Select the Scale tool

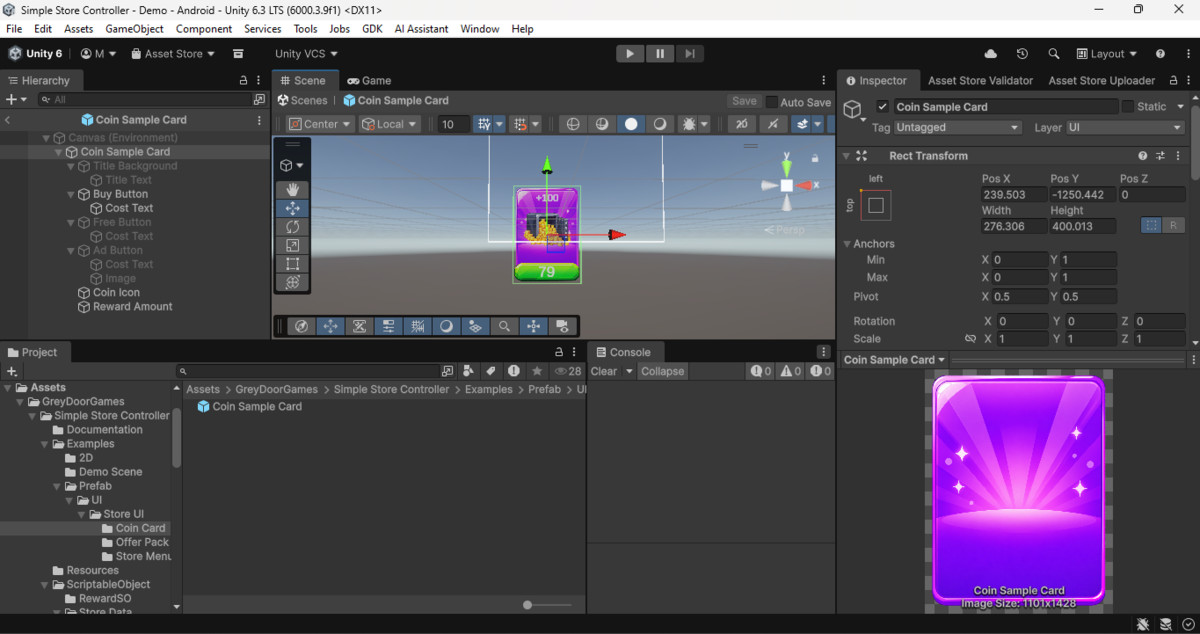pos(292,246)
